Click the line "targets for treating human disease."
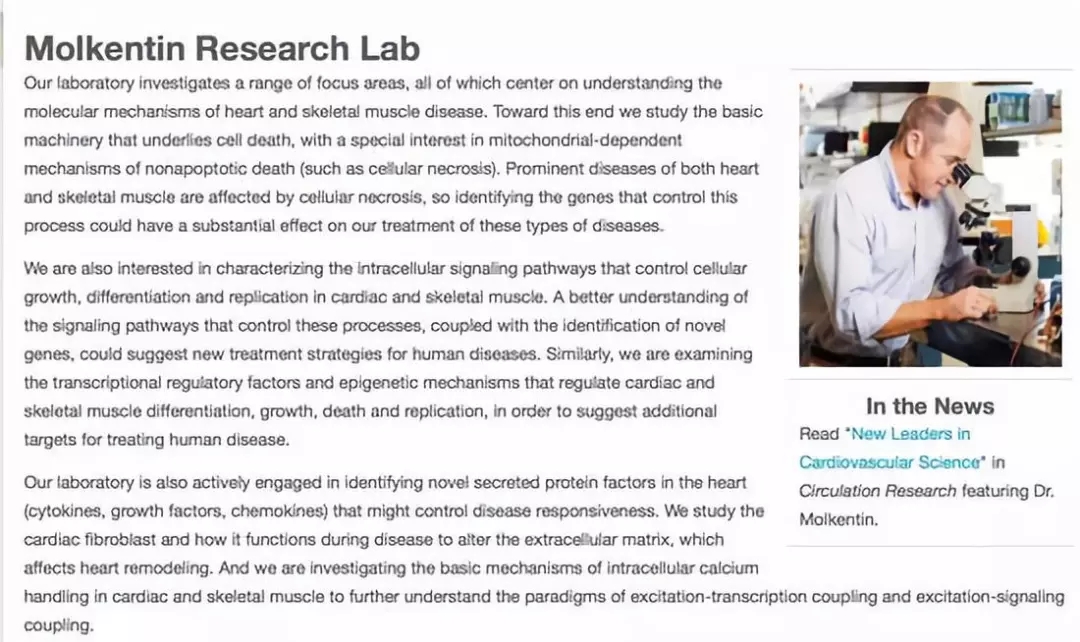Image resolution: width=1080 pixels, height=642 pixels. [x=156, y=439]
